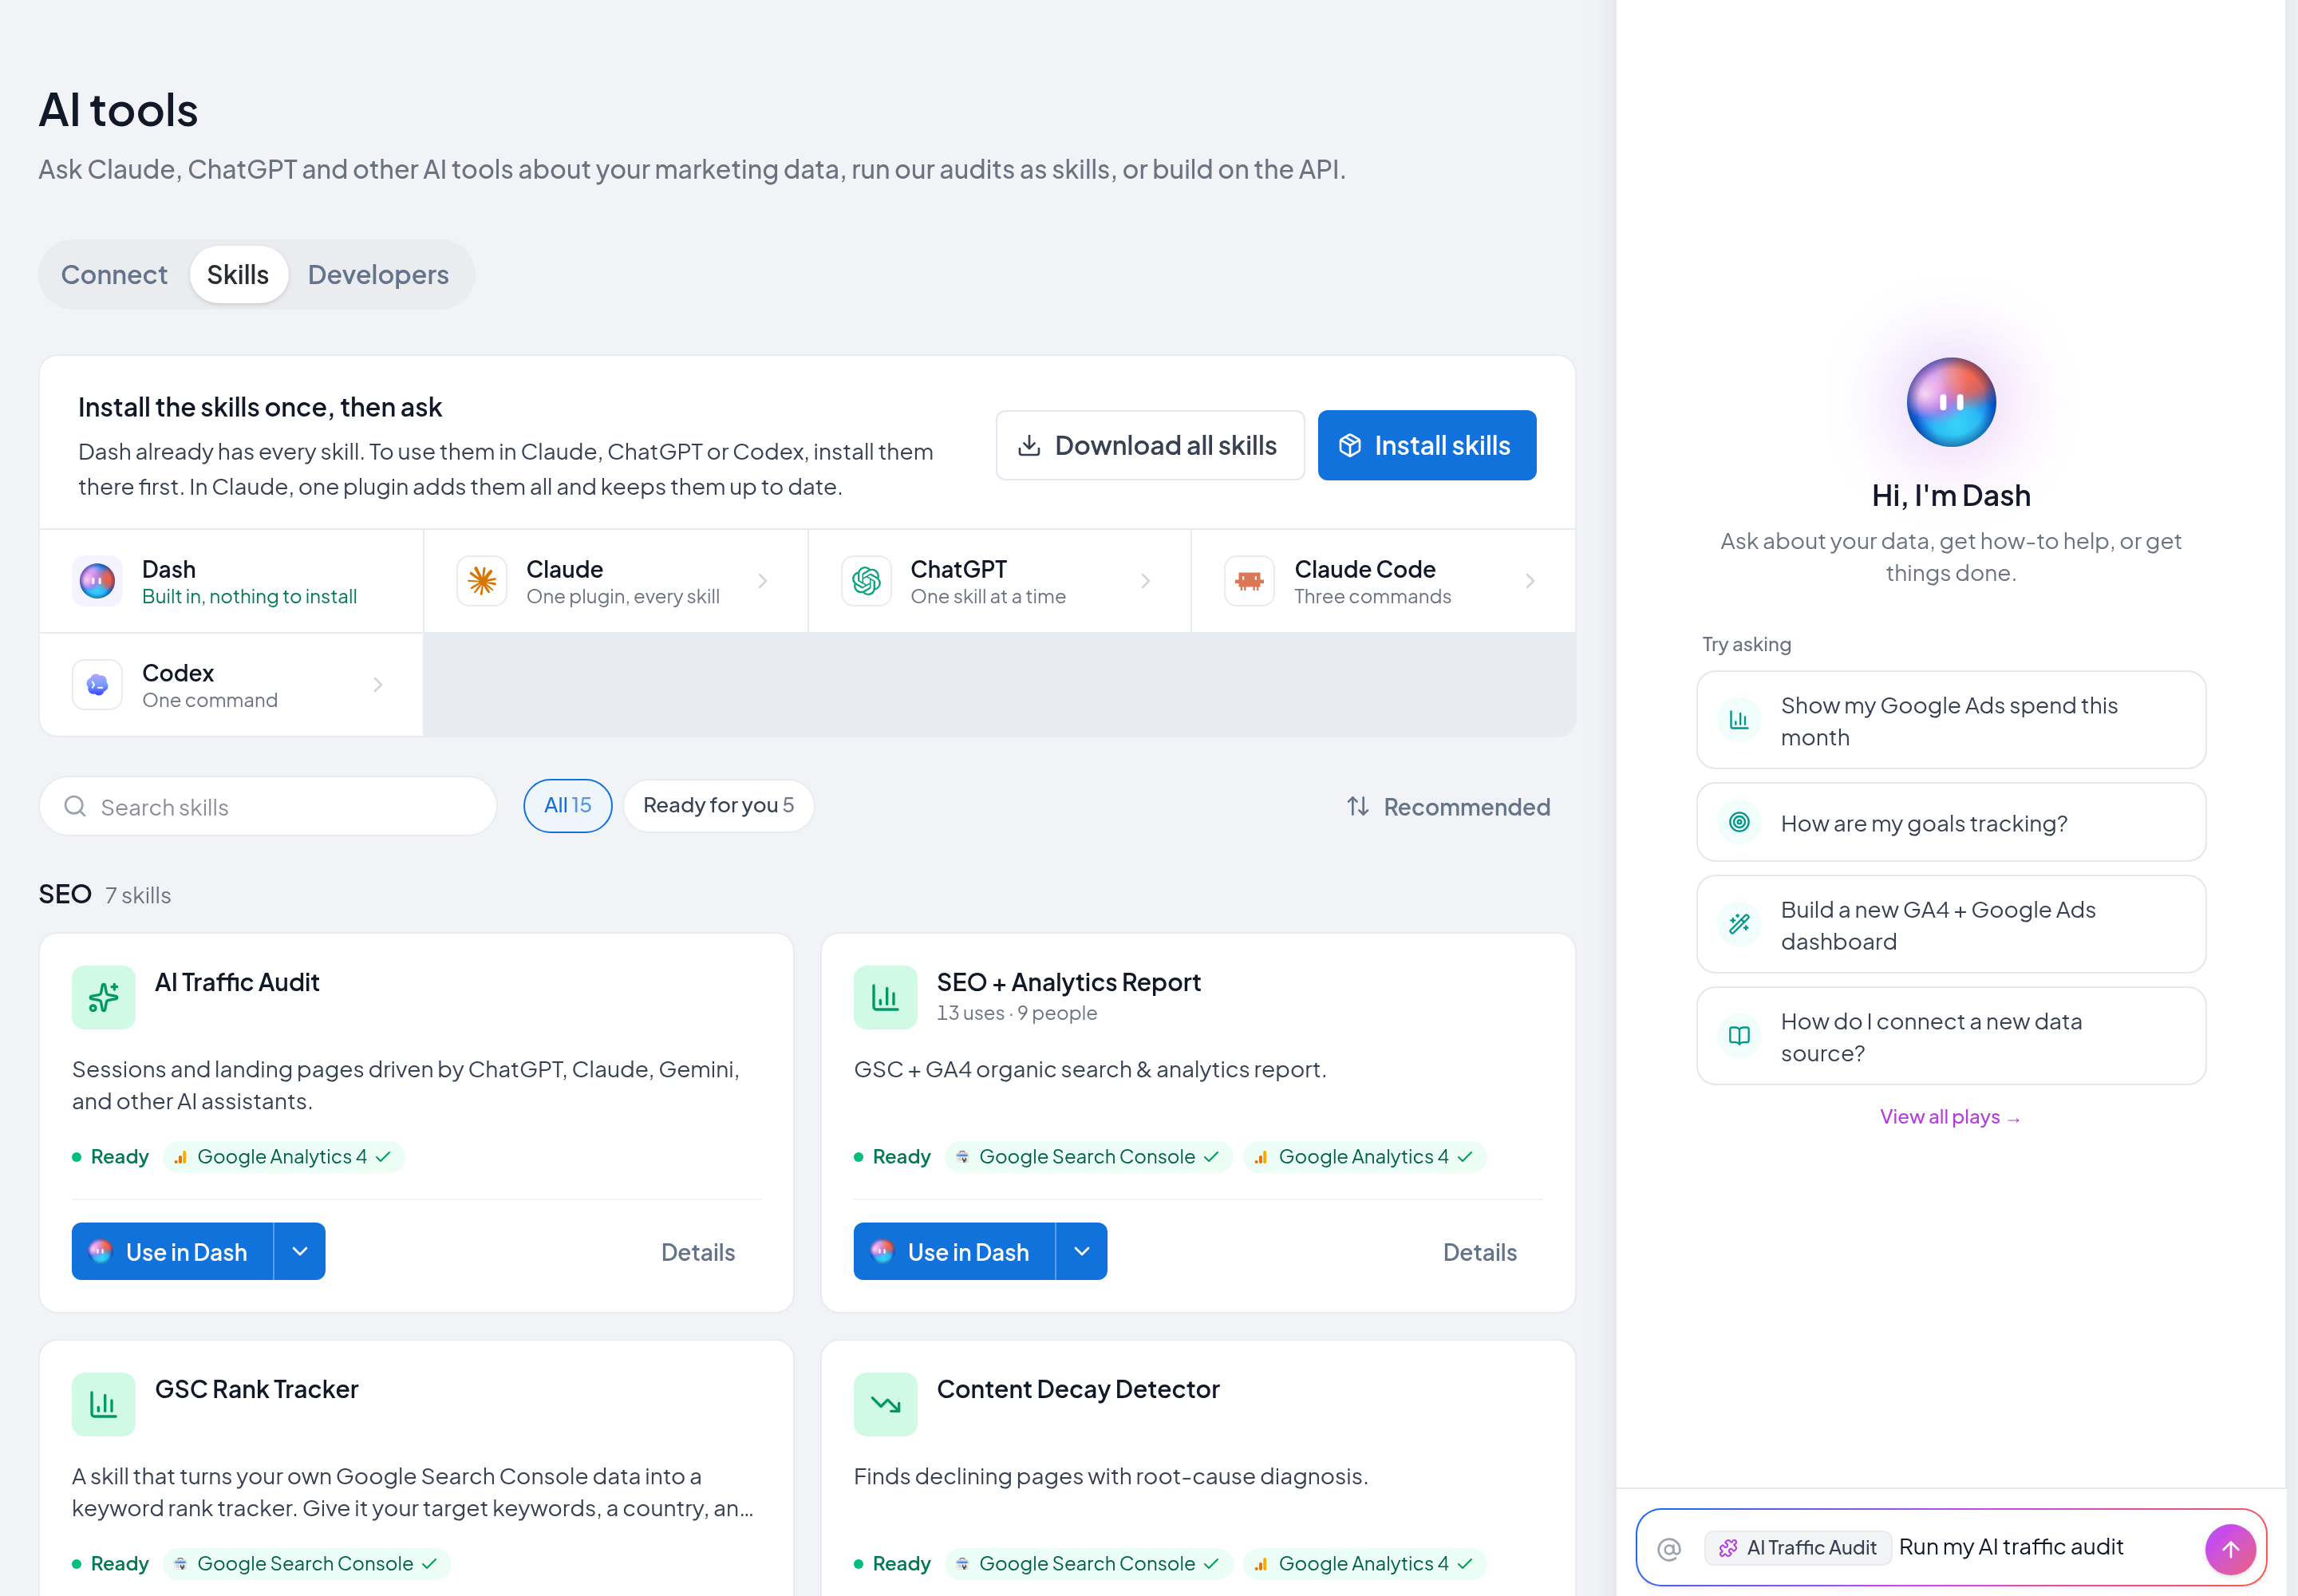The width and height of the screenshot is (2298, 1596).
Task: Click the AI Traffic Audit sparkle icon
Action: point(103,997)
